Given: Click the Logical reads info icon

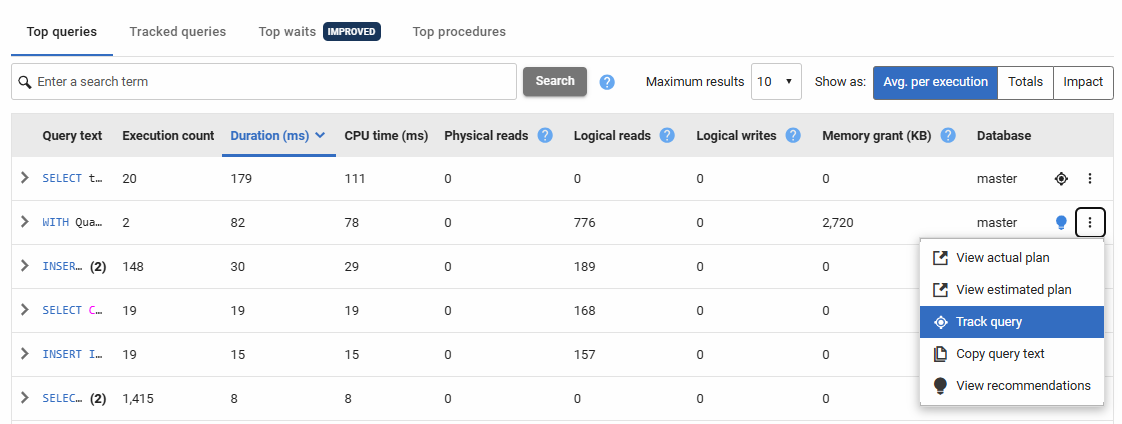Looking at the screenshot, I should pyautogui.click(x=667, y=135).
